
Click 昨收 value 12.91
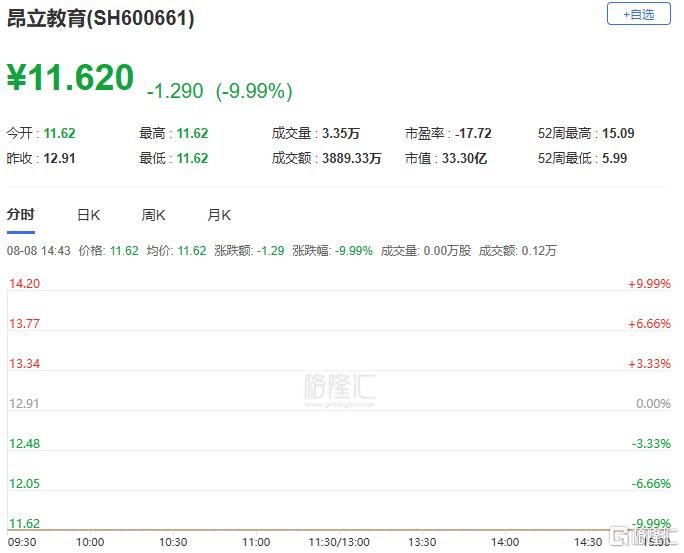point(59,158)
